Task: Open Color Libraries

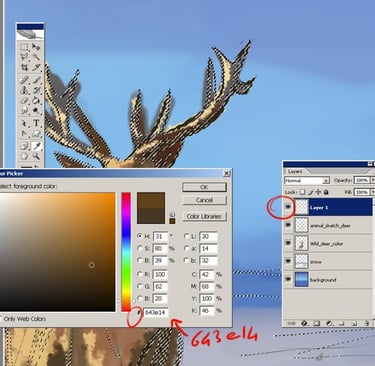Action: coord(204,216)
